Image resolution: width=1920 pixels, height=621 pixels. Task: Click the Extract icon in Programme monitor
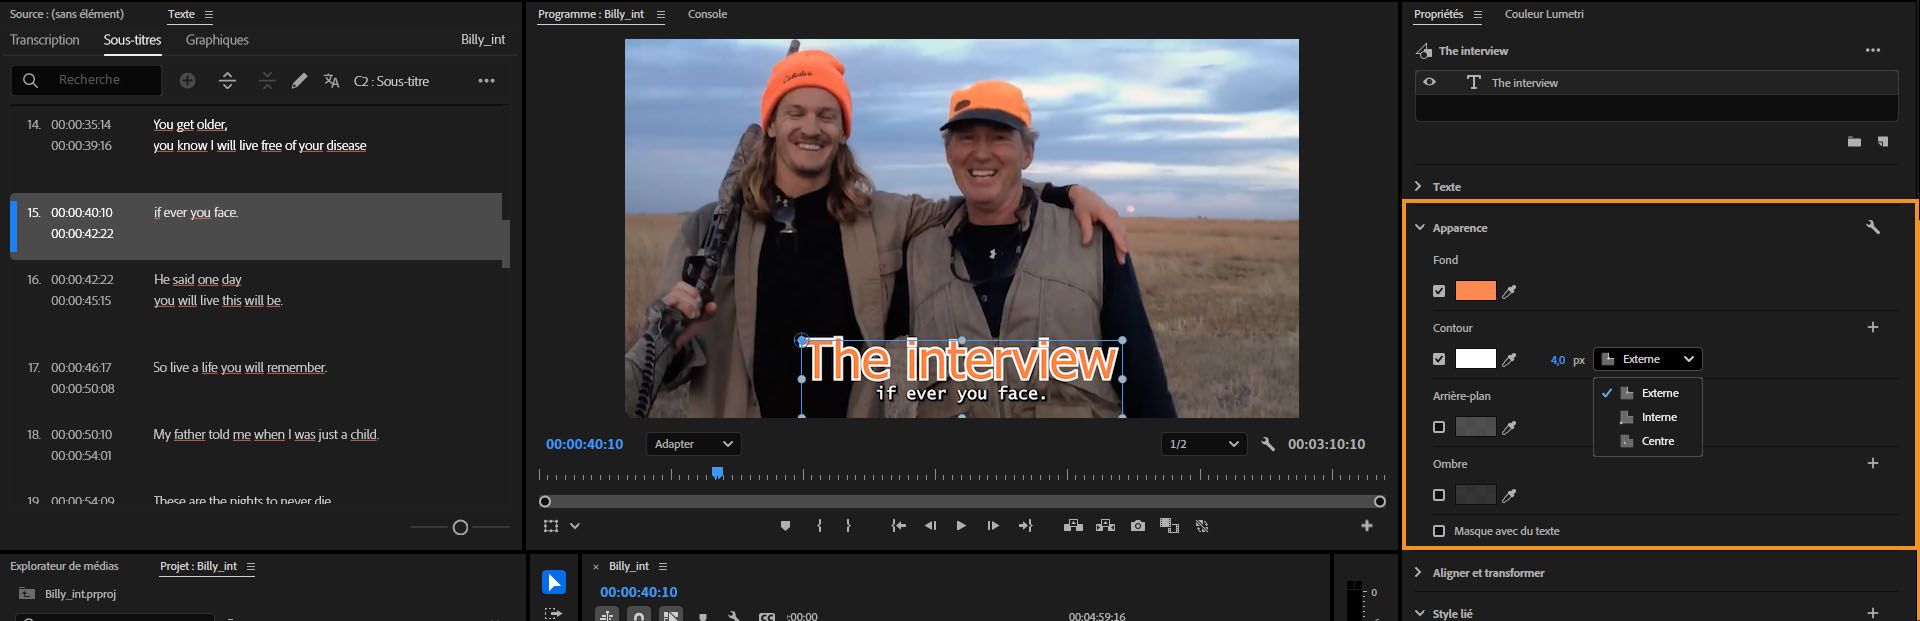(1105, 526)
